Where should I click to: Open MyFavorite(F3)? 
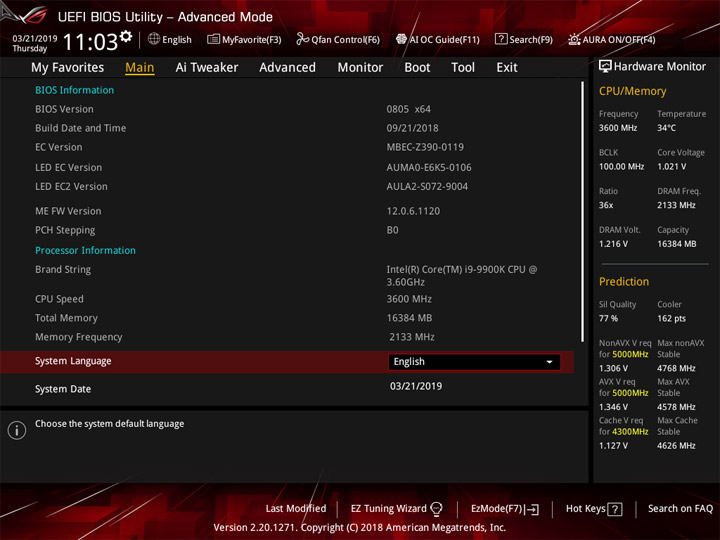point(244,39)
